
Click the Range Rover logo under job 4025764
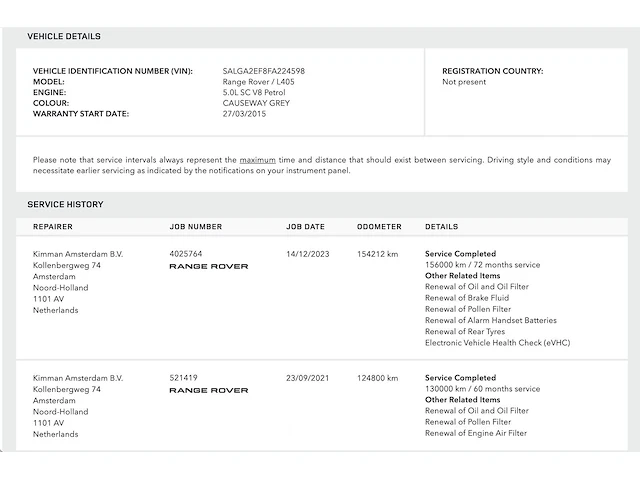209,267
